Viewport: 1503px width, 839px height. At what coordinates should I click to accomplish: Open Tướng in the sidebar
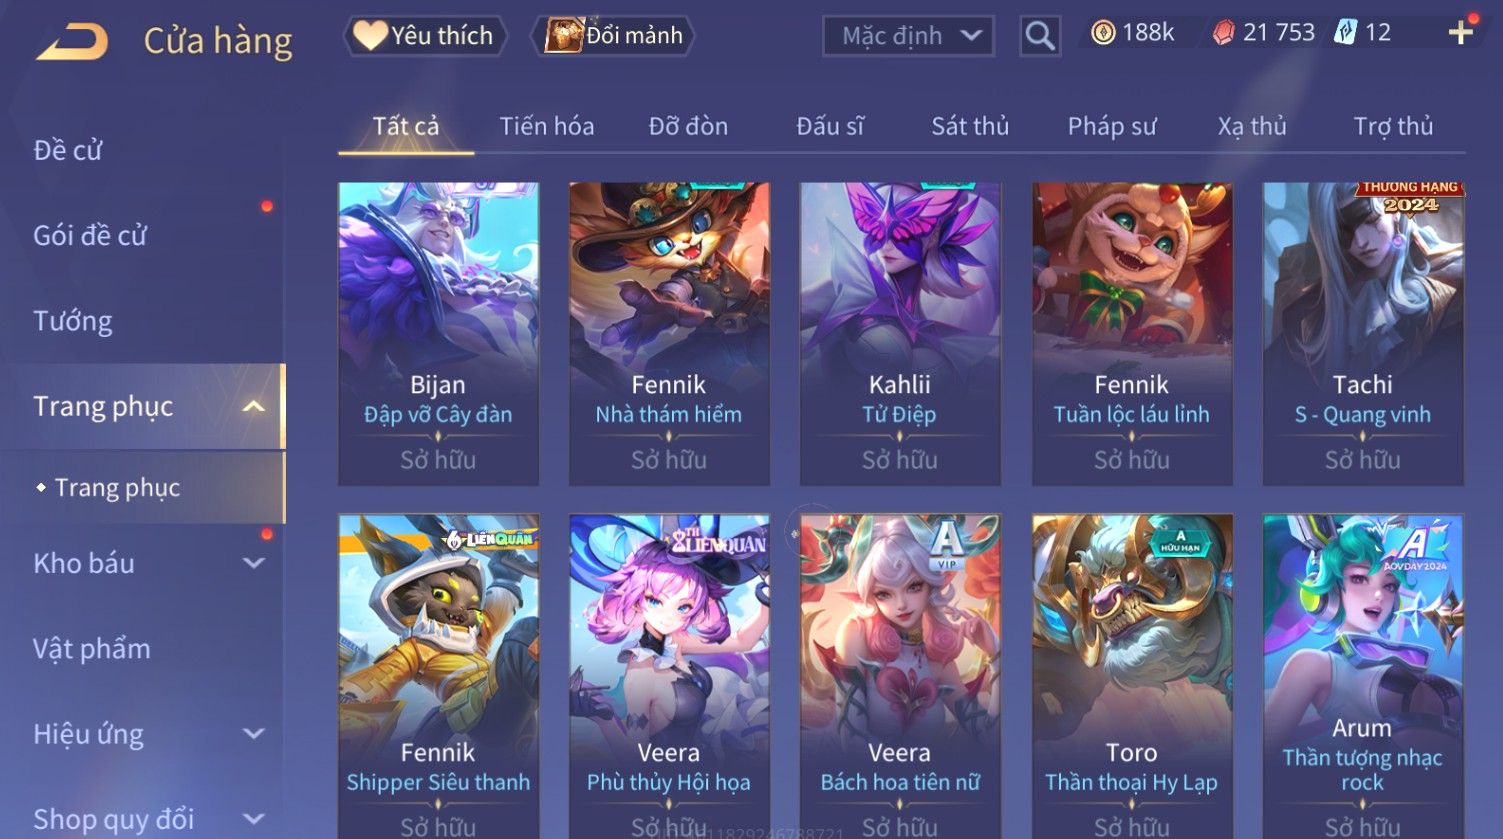73,321
